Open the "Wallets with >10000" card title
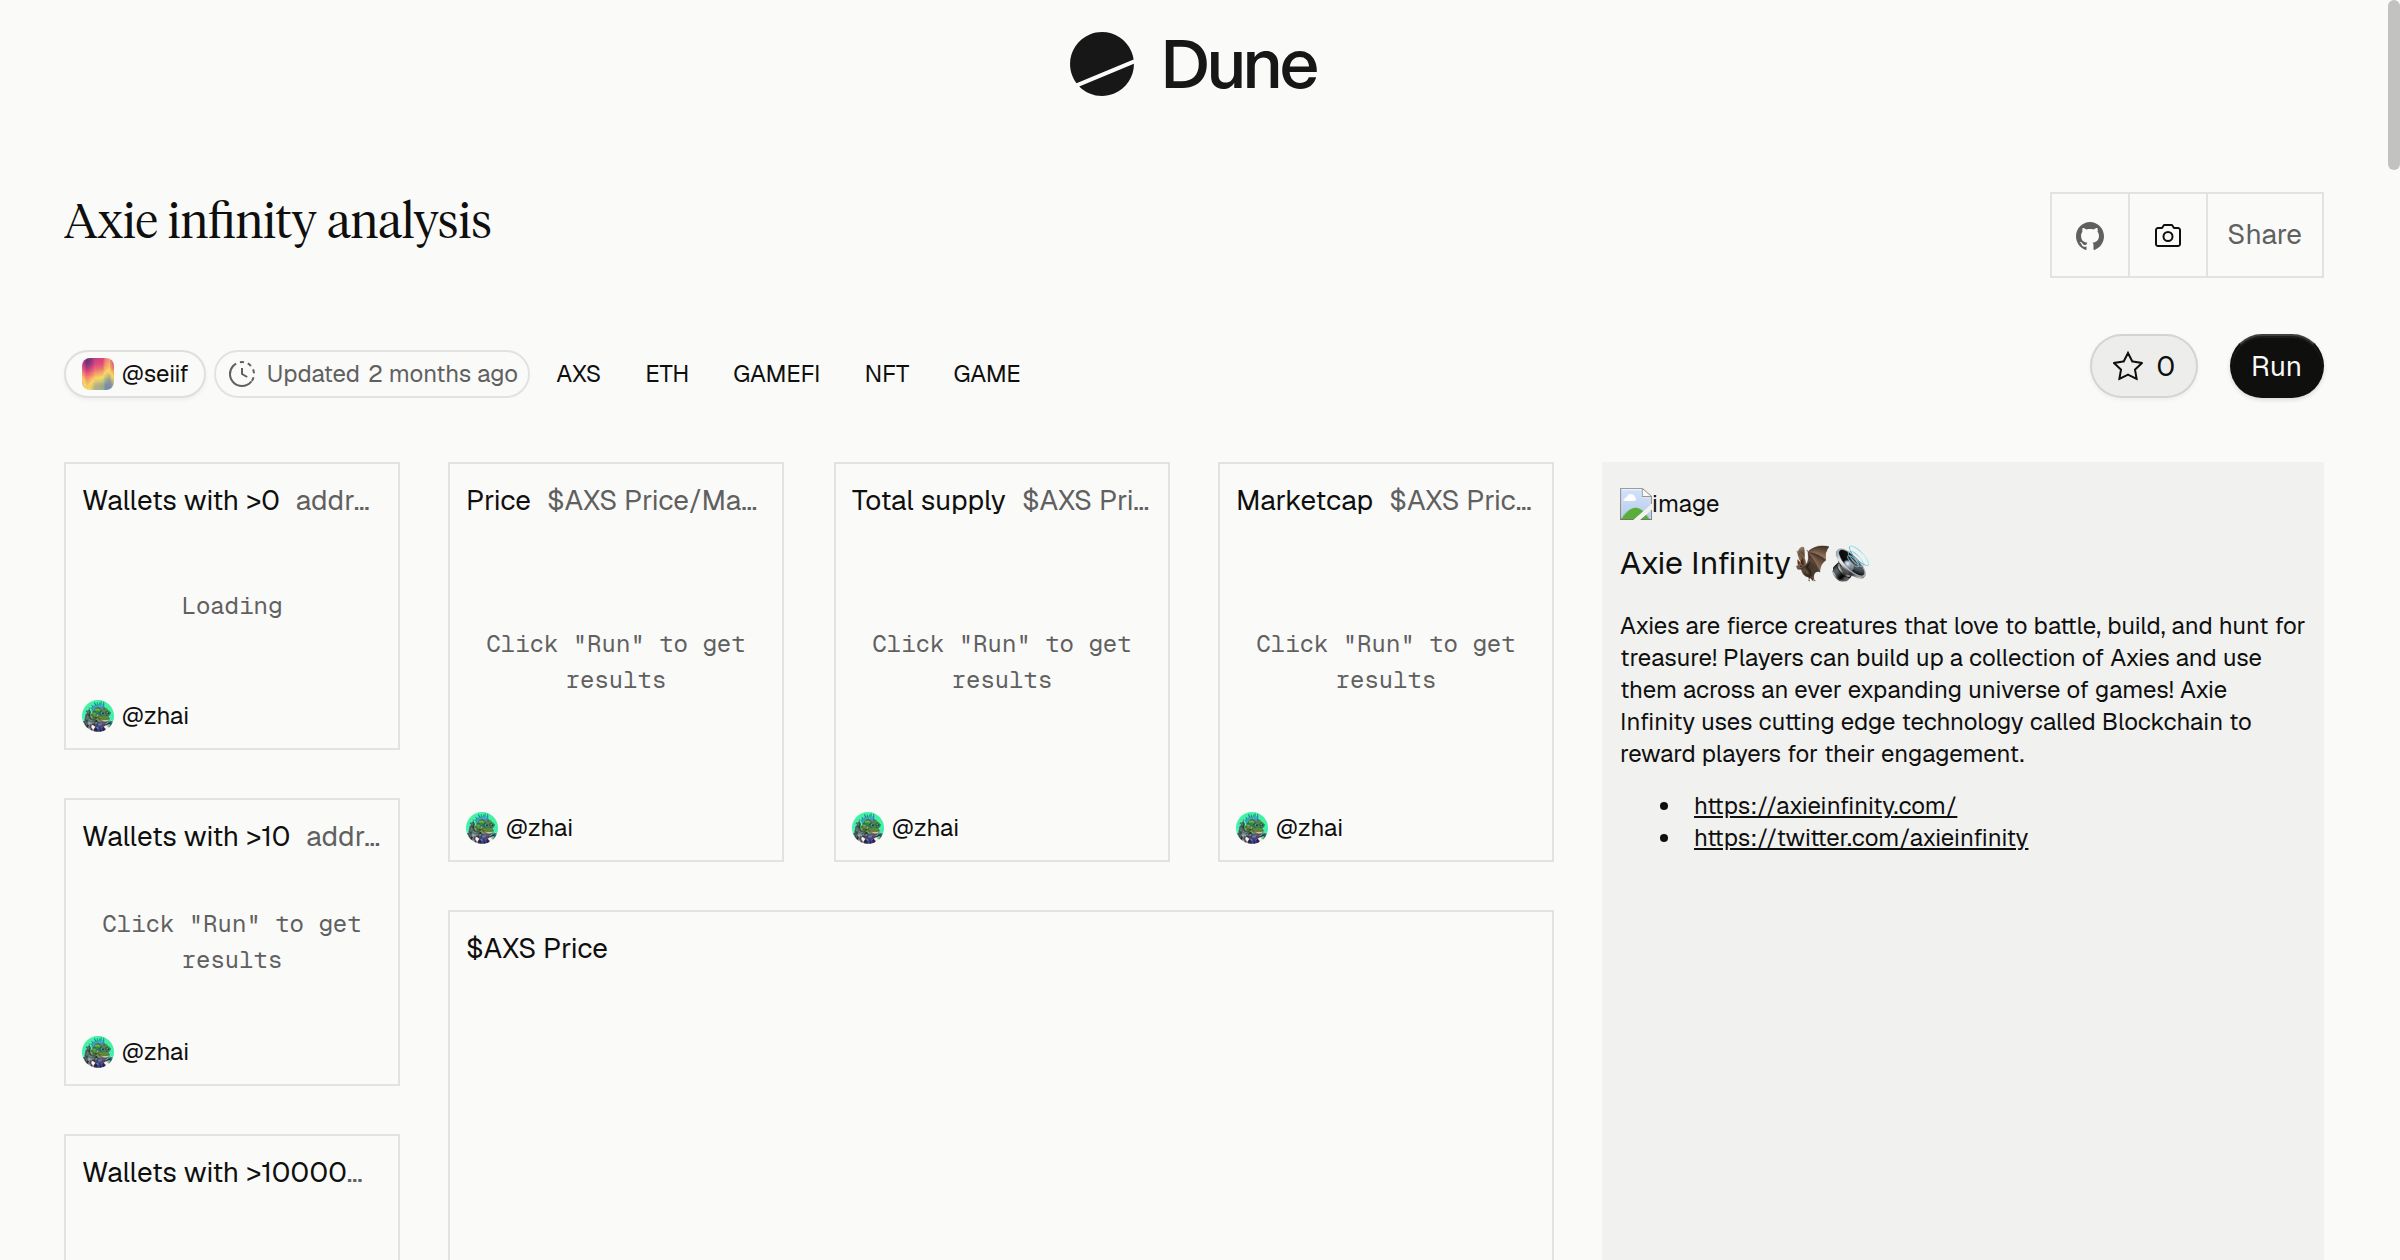The image size is (2400, 1260). coord(223,1172)
